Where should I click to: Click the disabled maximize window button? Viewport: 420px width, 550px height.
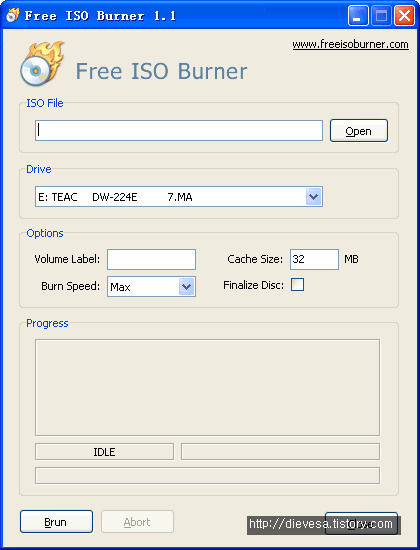(381, 16)
